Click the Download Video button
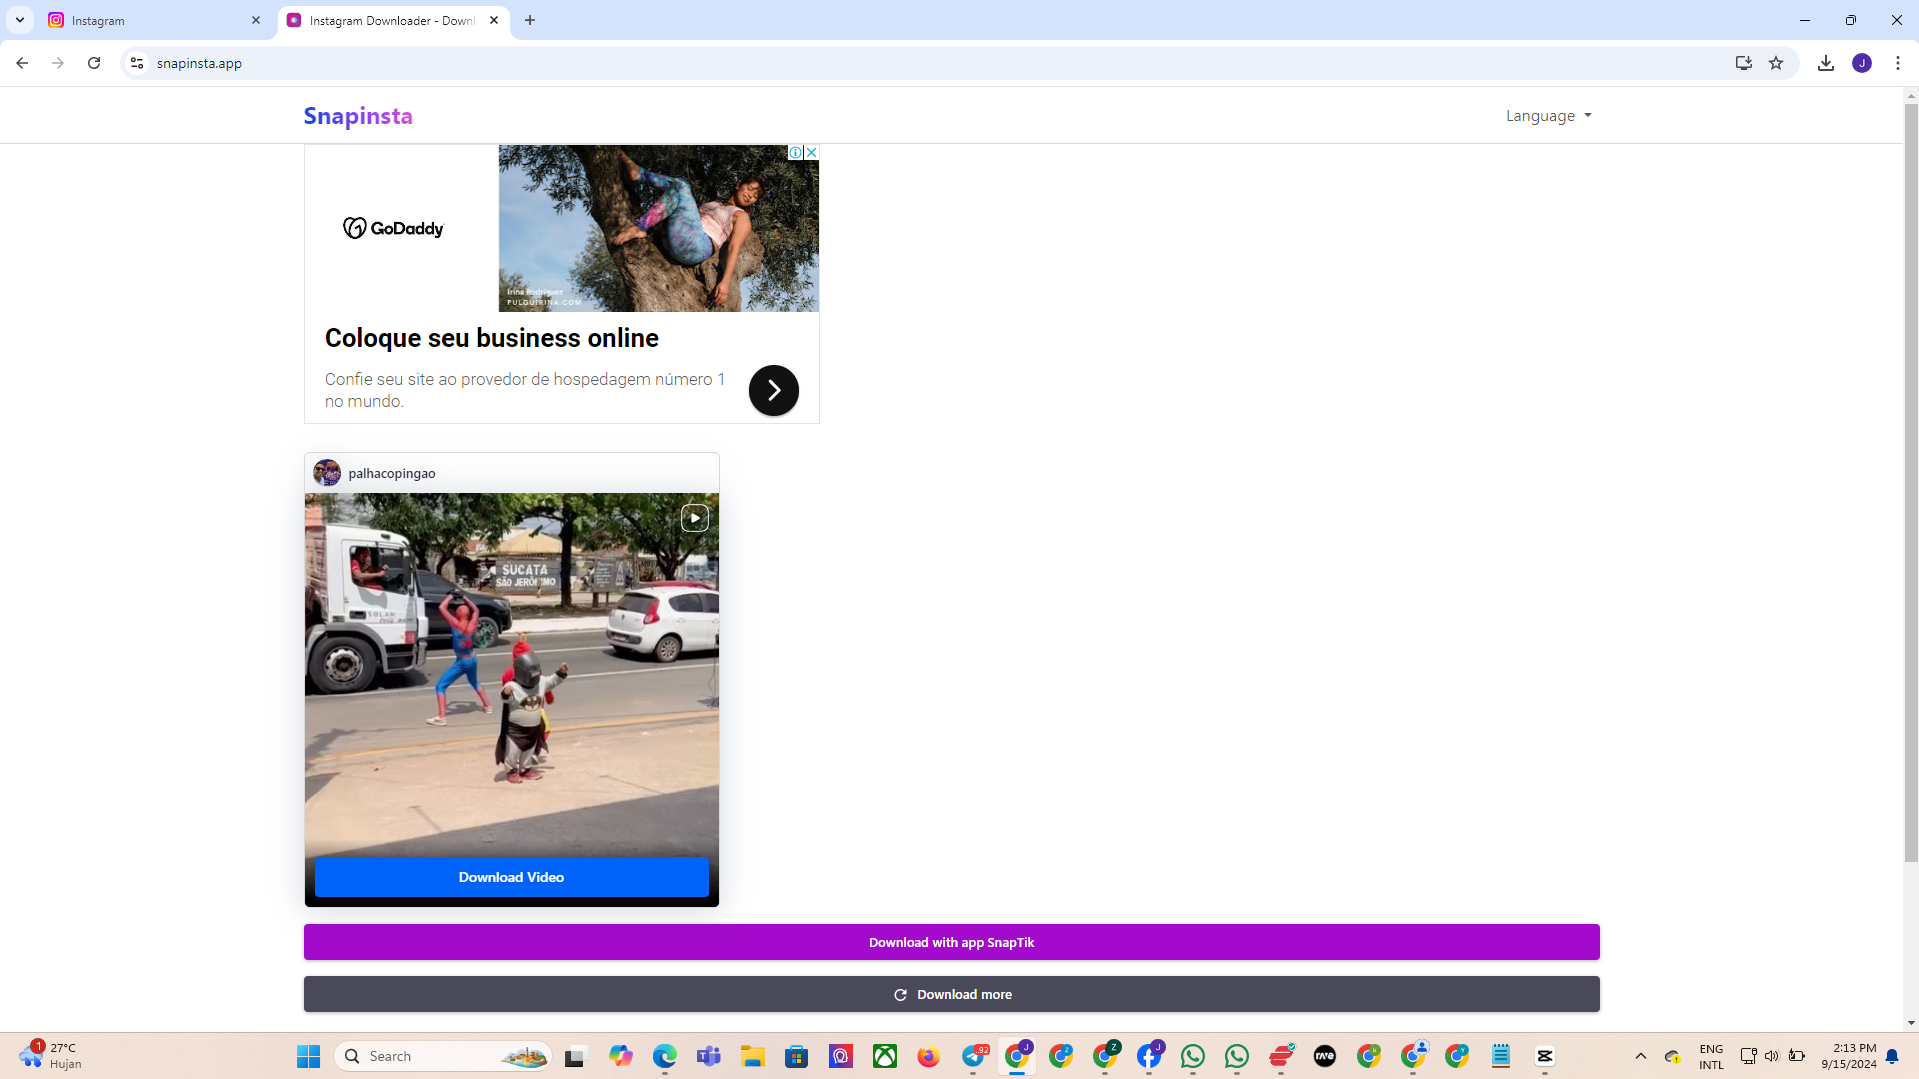 tap(511, 877)
